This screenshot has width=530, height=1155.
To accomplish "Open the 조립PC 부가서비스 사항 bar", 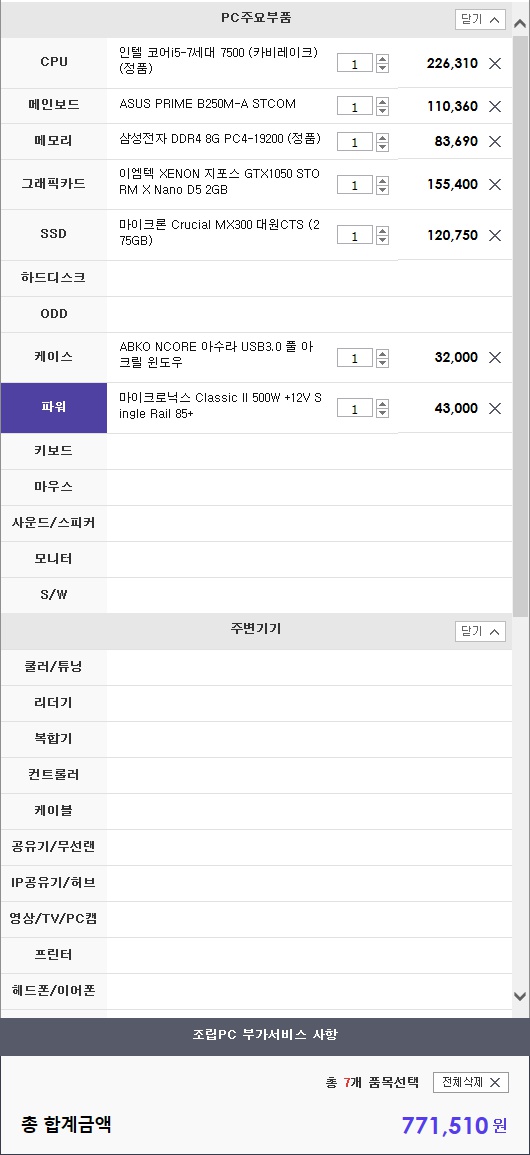I will (x=265, y=1035).
